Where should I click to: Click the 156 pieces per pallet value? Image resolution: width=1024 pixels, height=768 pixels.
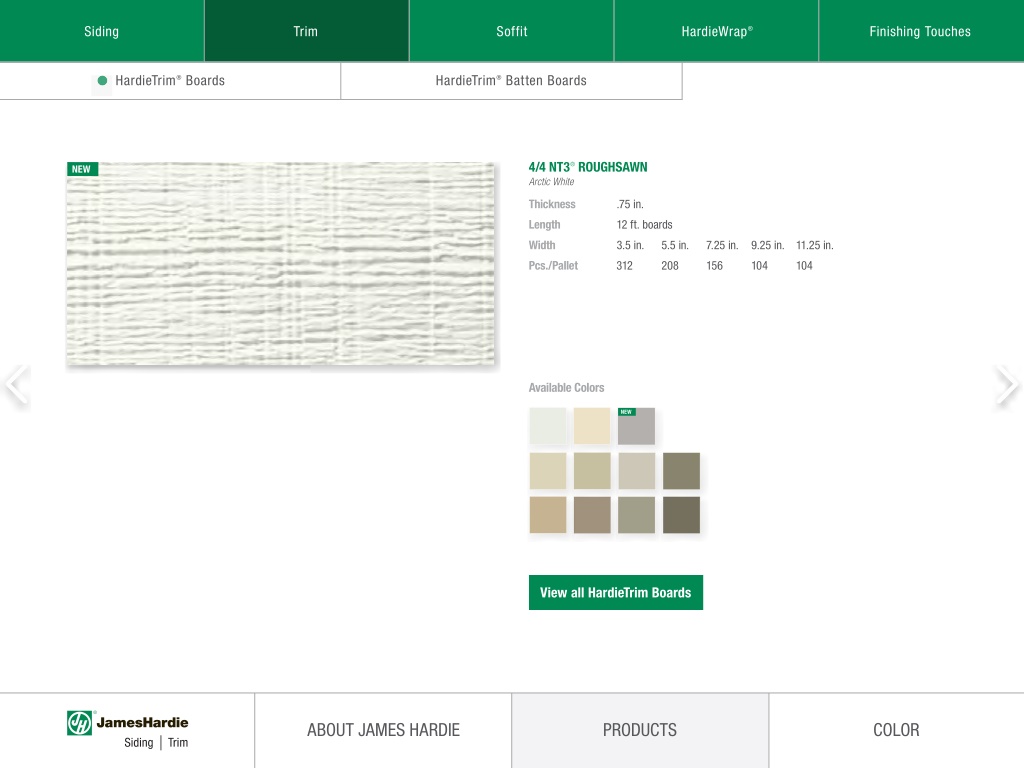tap(714, 266)
